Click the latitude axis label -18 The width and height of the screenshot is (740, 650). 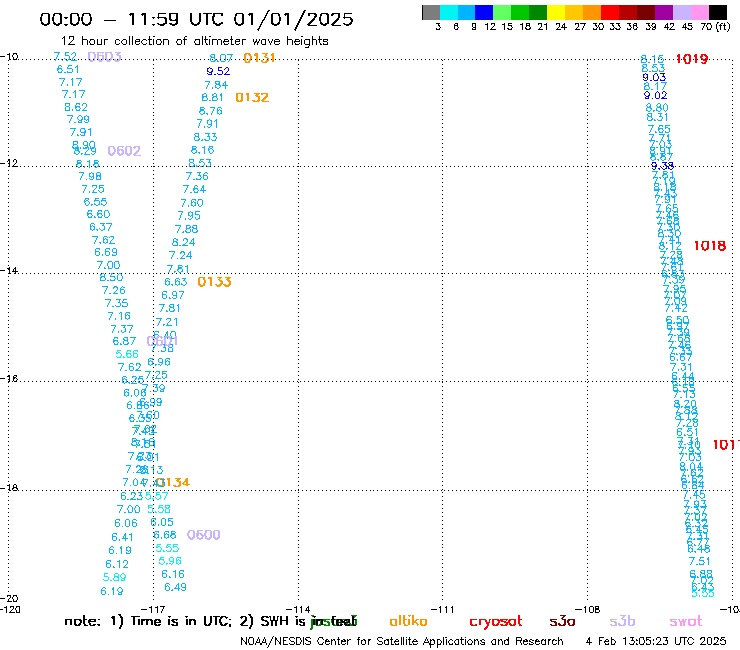click(9, 488)
